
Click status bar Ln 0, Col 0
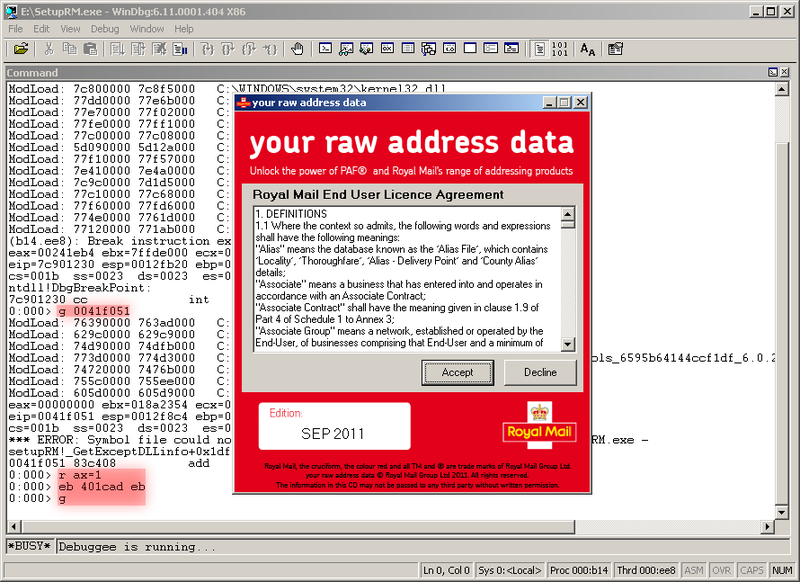446,570
